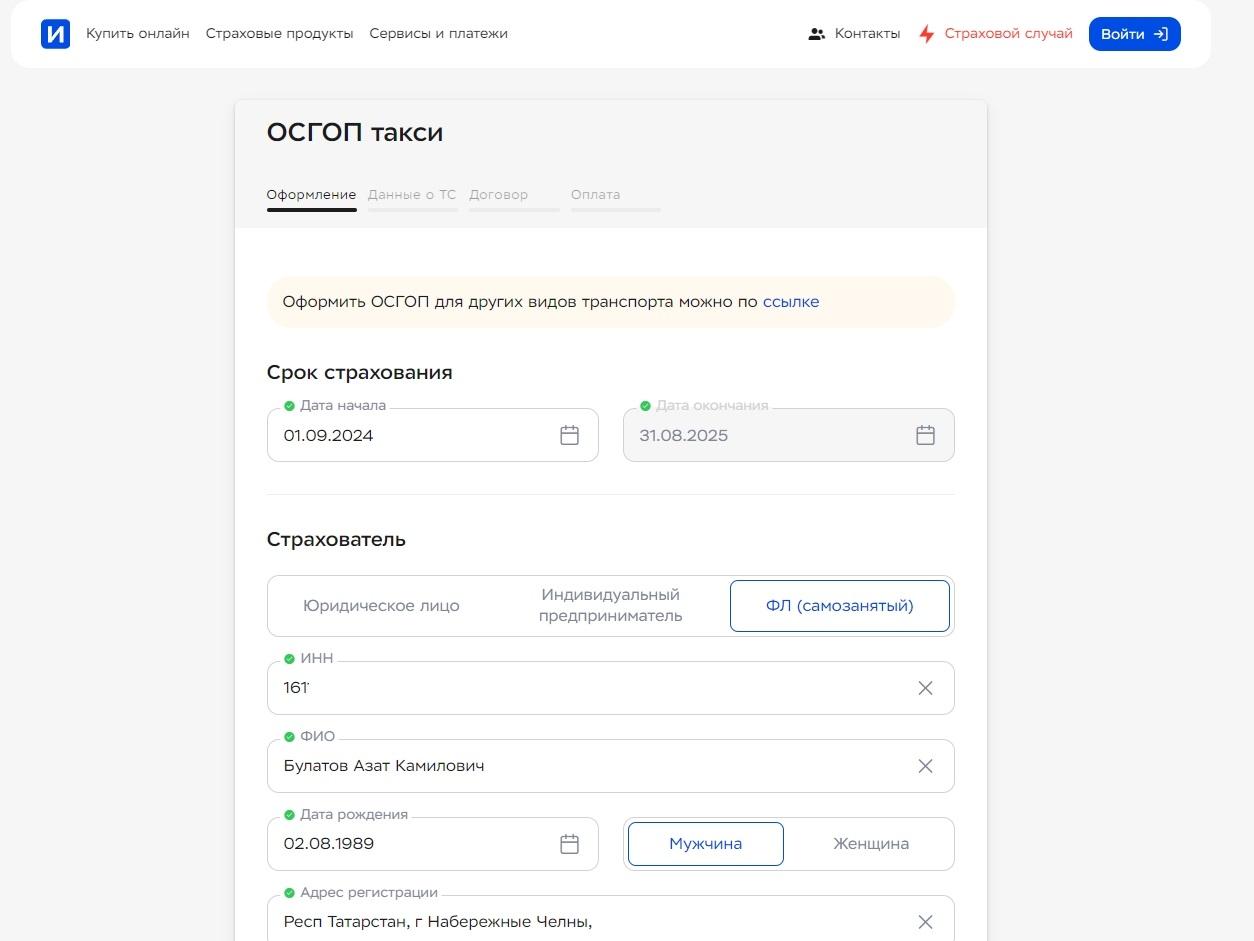Click the lightning bolt insurance claim icon
Viewport: 1254px width, 941px height.
click(x=927, y=34)
